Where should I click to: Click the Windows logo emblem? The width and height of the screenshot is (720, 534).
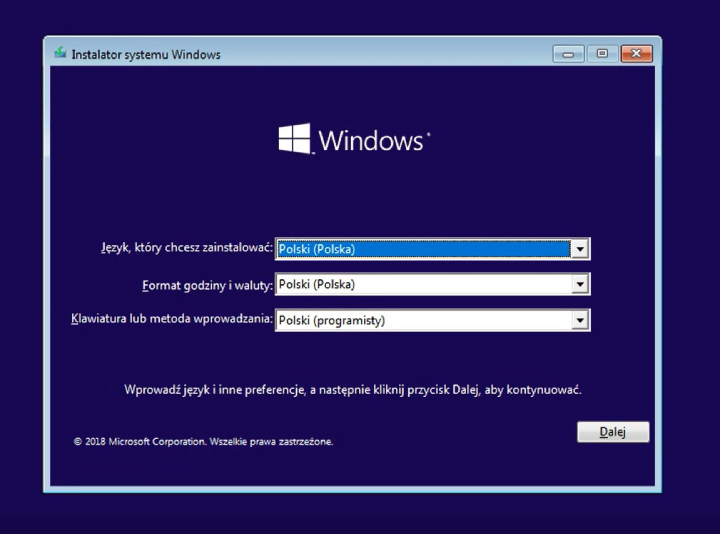click(294, 138)
